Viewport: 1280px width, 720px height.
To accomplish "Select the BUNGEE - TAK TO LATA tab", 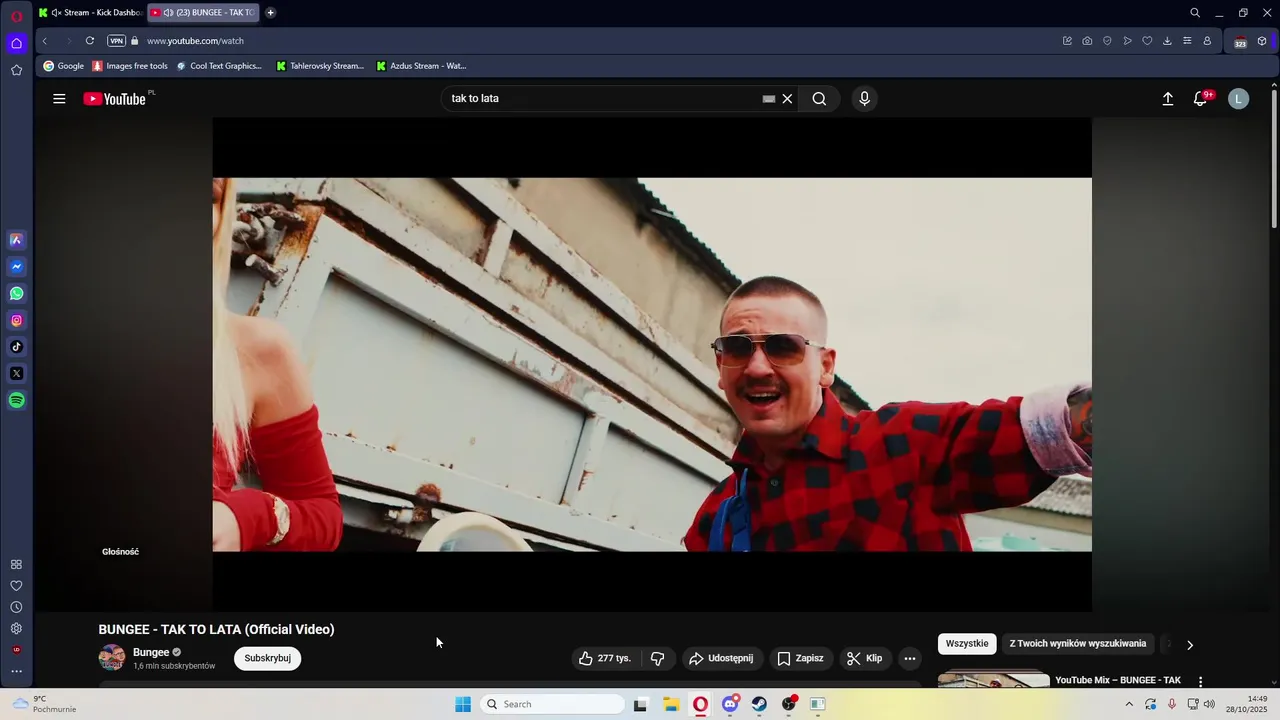I will pos(203,13).
